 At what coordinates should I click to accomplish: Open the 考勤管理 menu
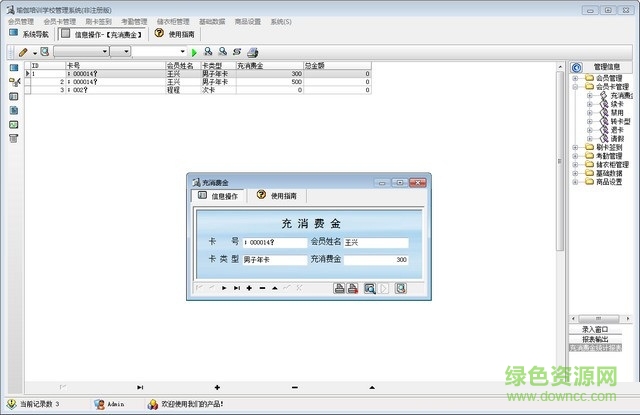coord(134,22)
